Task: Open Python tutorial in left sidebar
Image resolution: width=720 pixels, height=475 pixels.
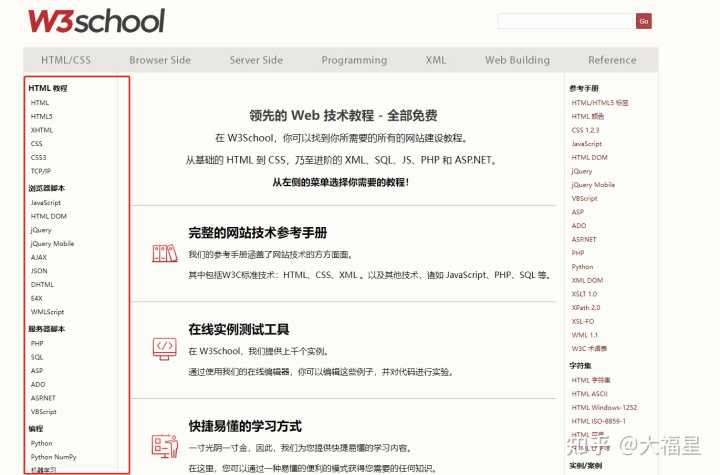Action: click(41, 443)
